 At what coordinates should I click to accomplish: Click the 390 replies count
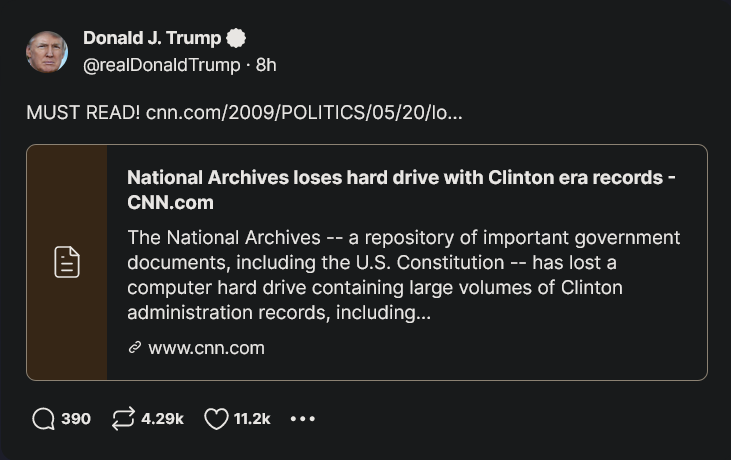[x=76, y=419]
